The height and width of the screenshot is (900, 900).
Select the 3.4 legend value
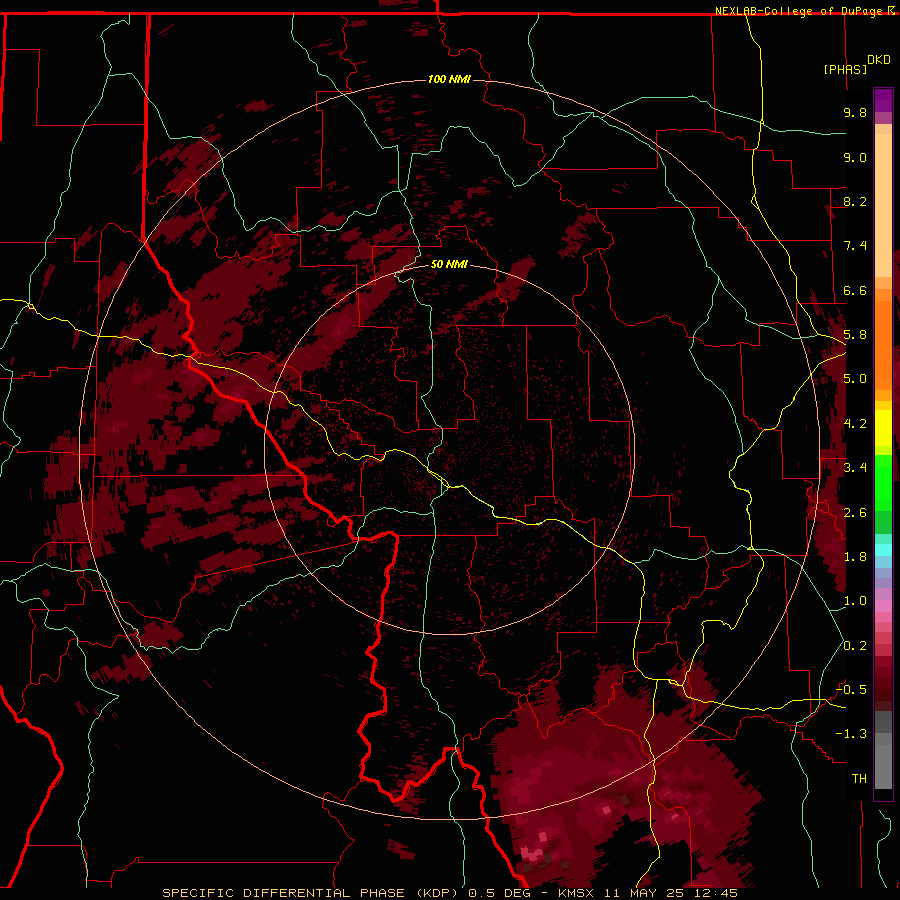click(x=855, y=468)
